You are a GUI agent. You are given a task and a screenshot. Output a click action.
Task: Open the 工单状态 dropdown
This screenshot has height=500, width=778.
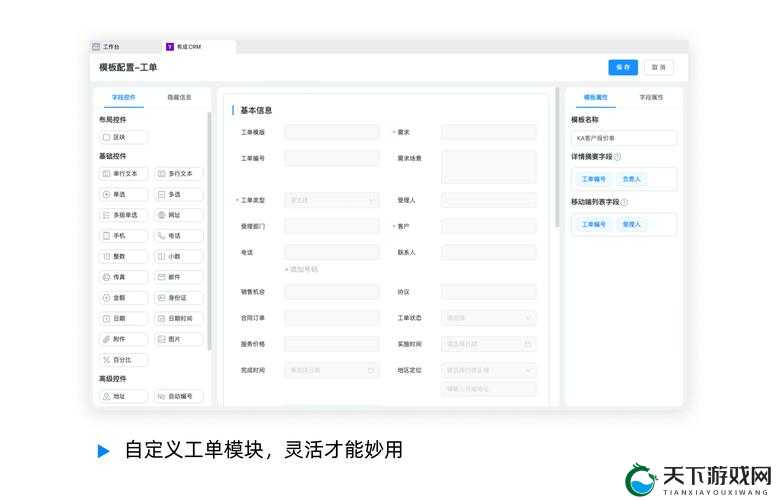pos(489,317)
